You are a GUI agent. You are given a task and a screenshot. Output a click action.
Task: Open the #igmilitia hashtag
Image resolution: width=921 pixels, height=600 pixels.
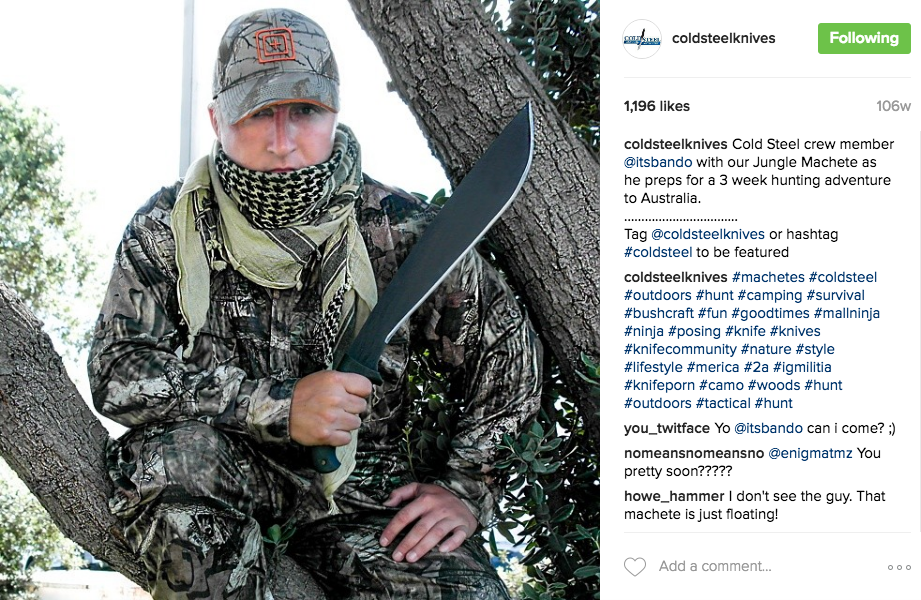pos(802,367)
